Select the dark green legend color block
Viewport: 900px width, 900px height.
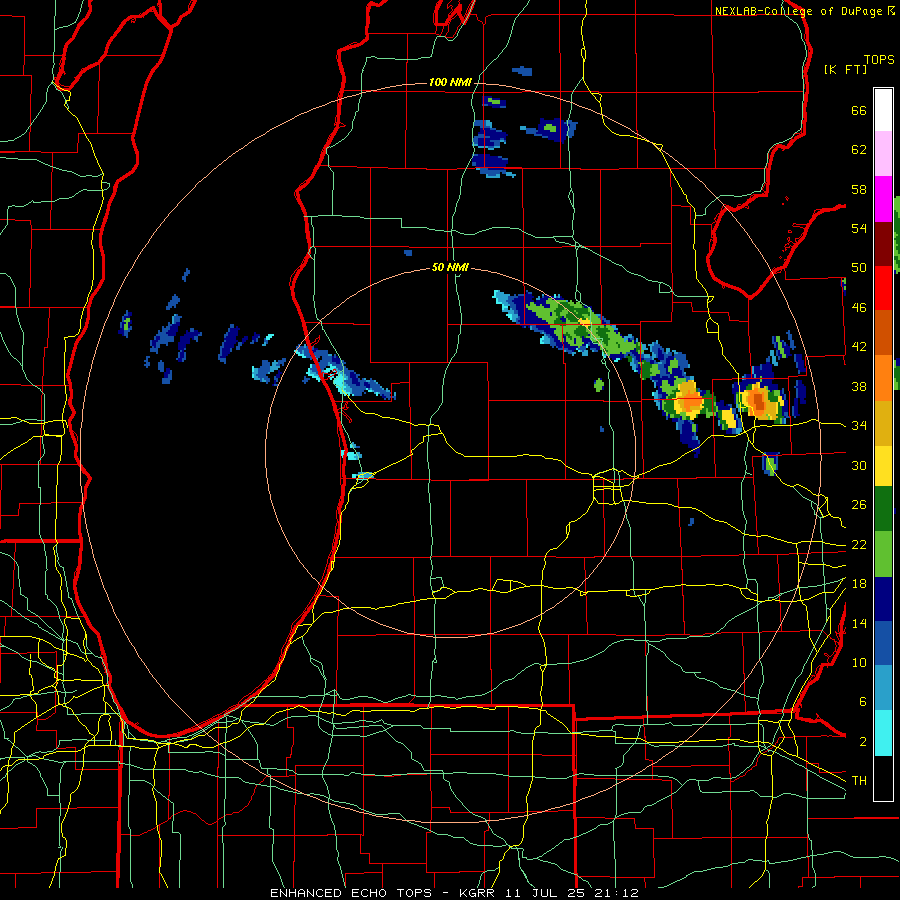click(x=883, y=509)
